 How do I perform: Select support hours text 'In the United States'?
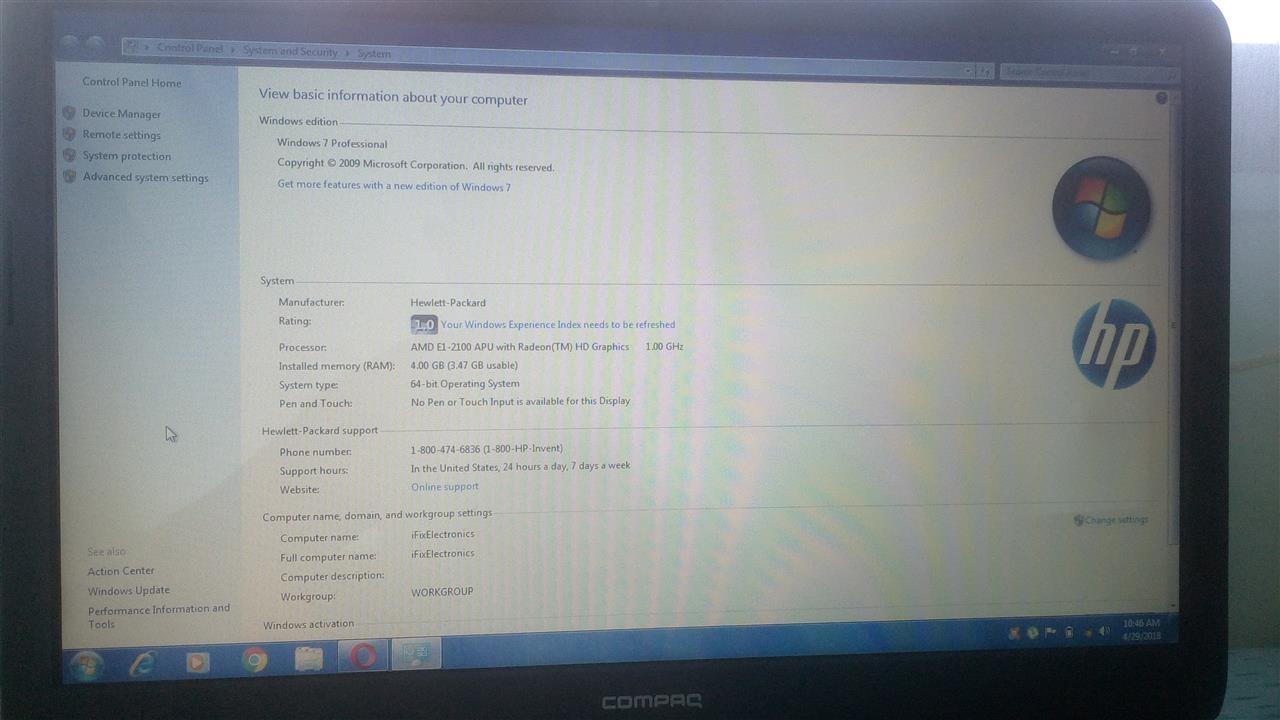(x=454, y=467)
